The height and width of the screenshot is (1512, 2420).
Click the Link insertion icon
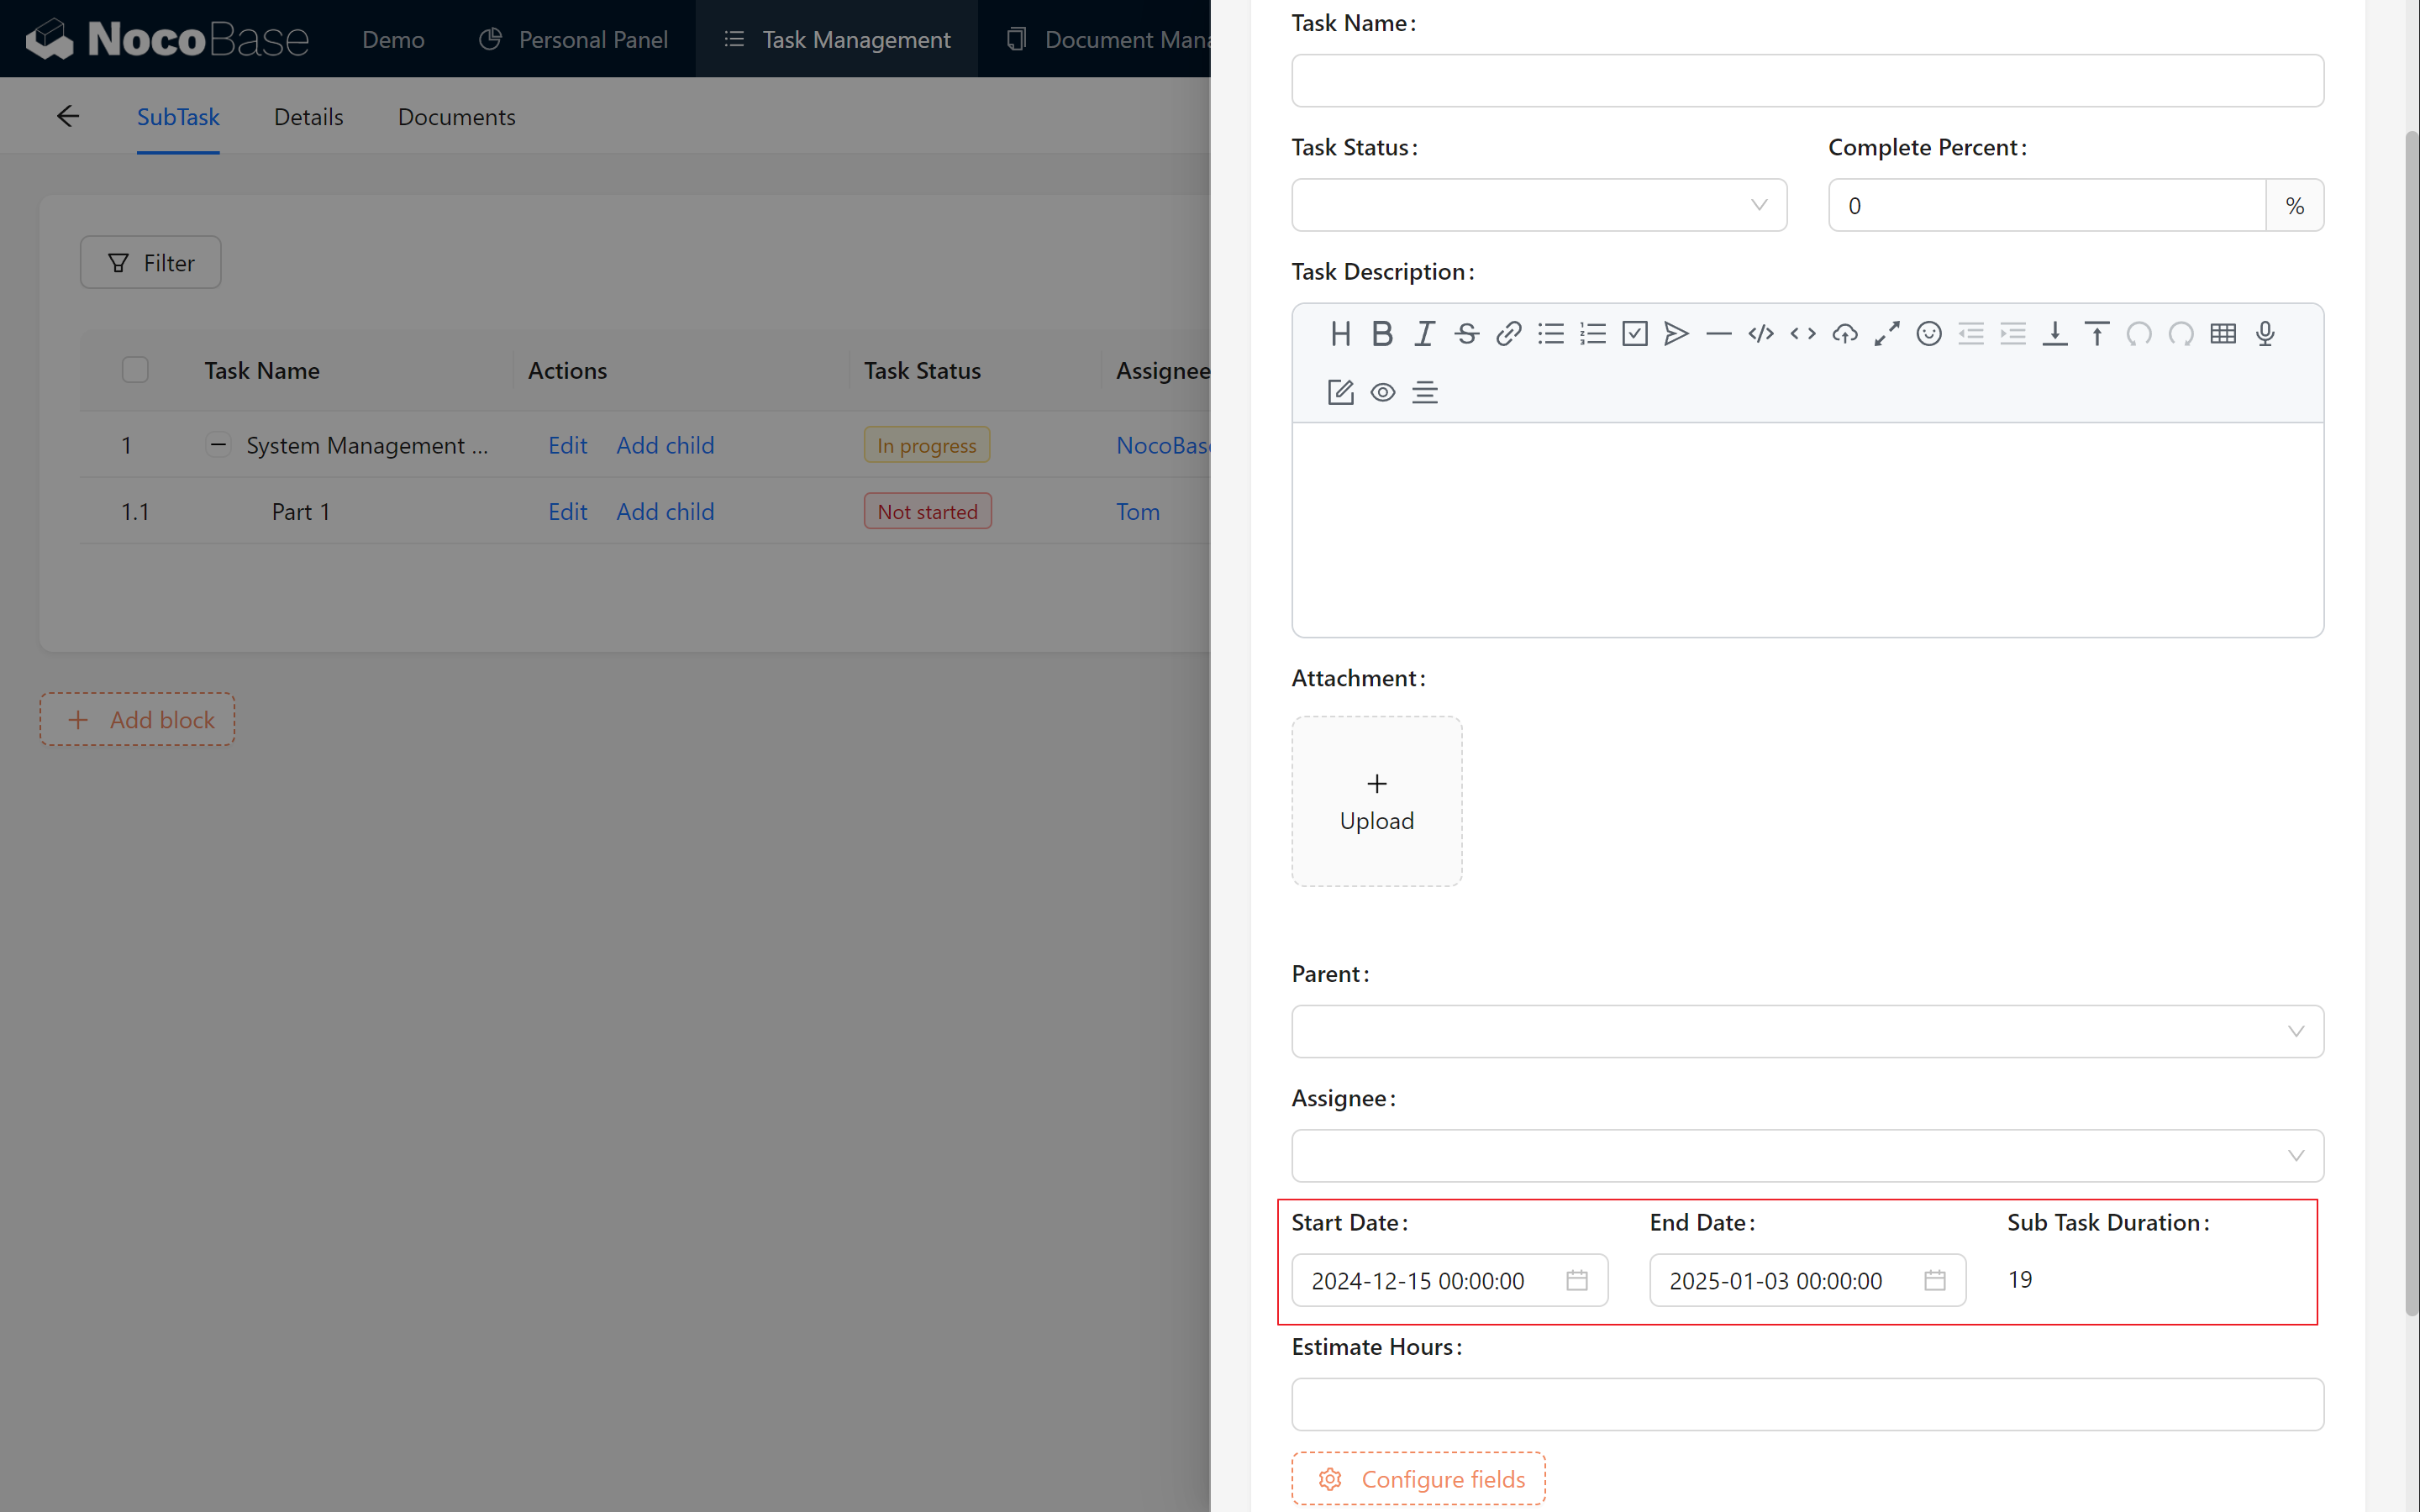point(1509,333)
